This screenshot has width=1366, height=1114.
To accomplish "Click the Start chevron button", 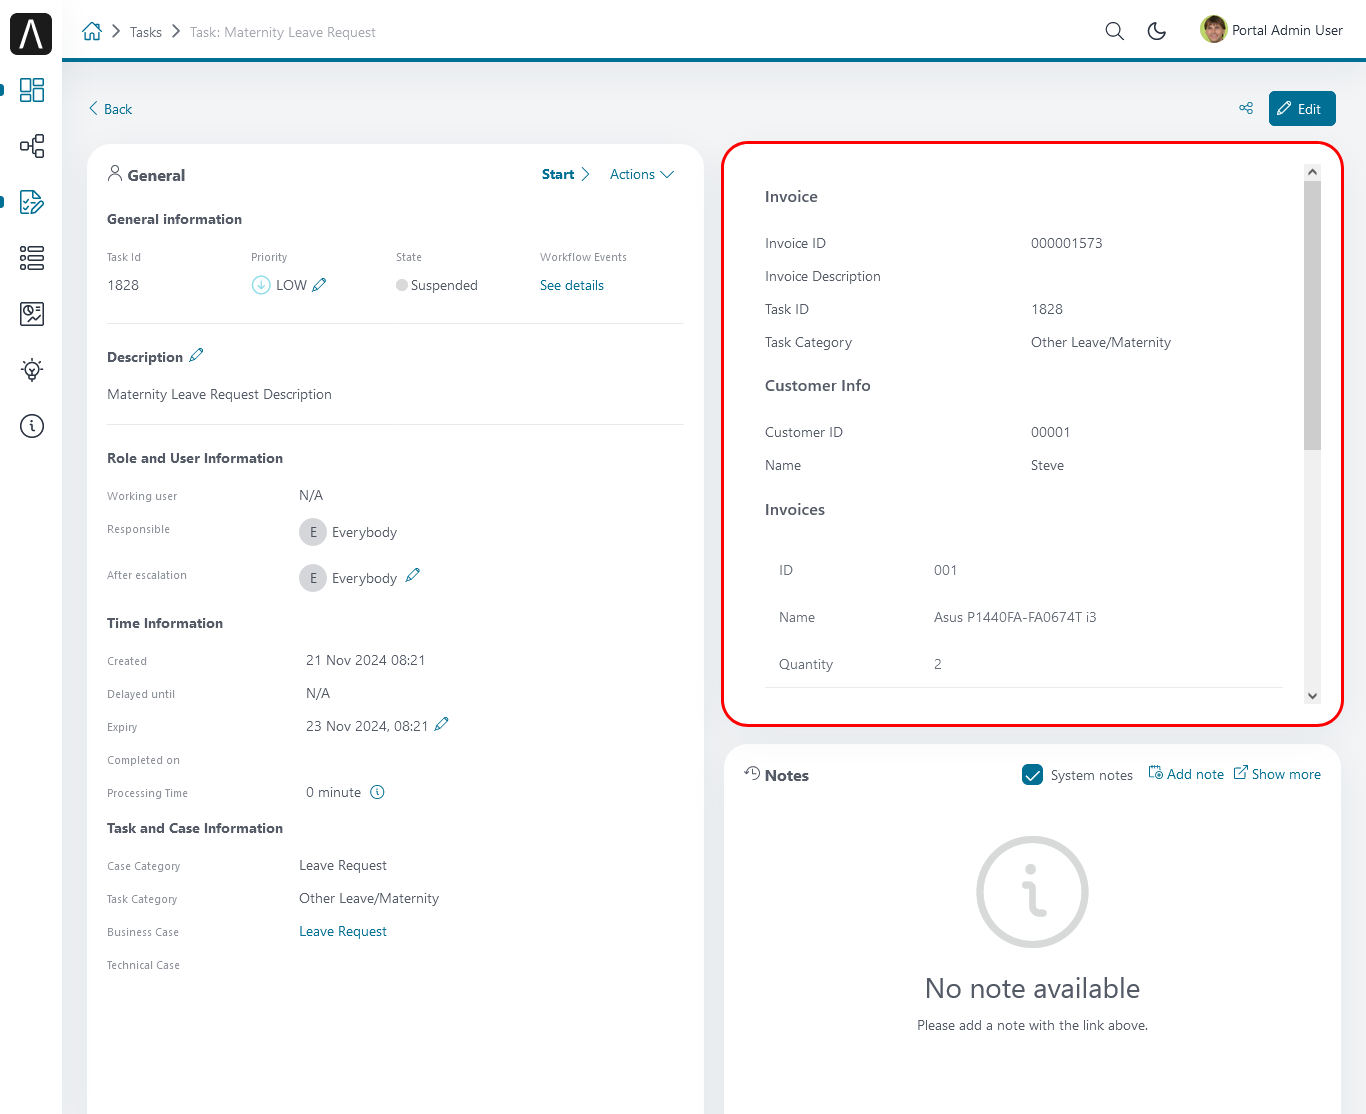I will tap(566, 174).
